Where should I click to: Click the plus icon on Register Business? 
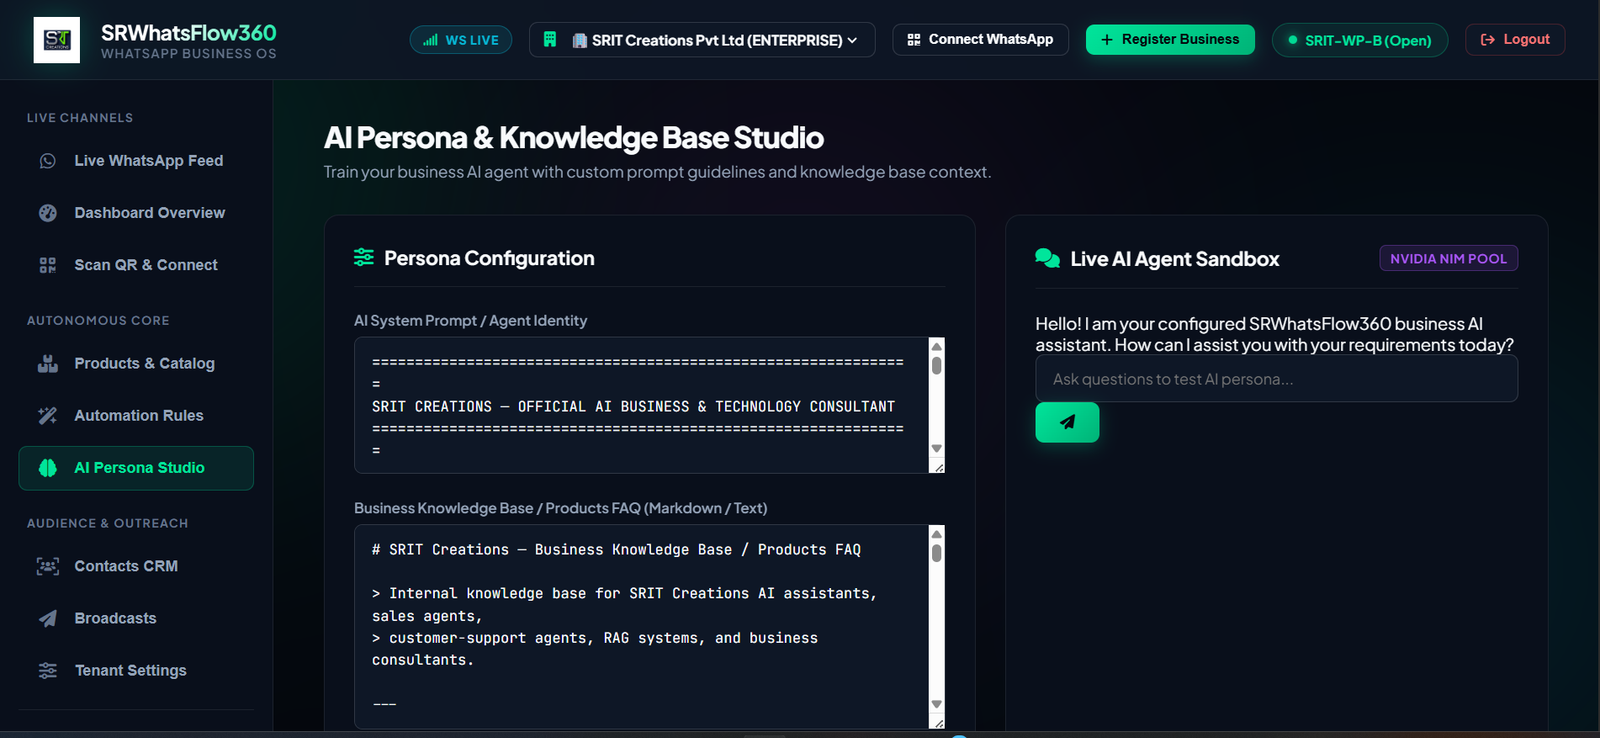(x=1106, y=40)
